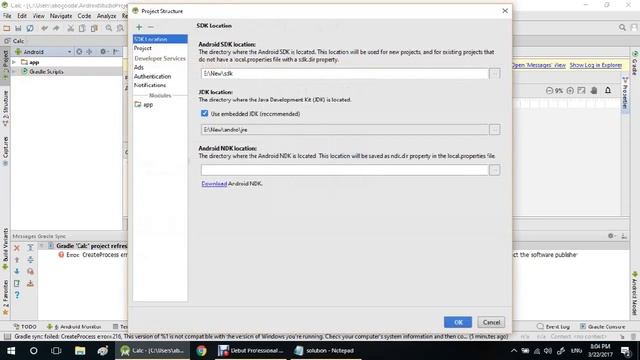
Task: Open the Event Log tool window
Action: (553, 327)
